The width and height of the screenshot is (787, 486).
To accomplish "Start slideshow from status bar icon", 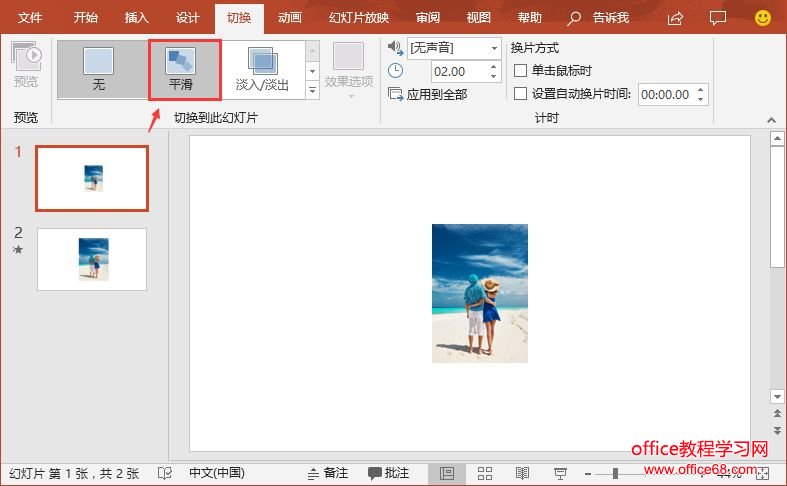I will [561, 473].
